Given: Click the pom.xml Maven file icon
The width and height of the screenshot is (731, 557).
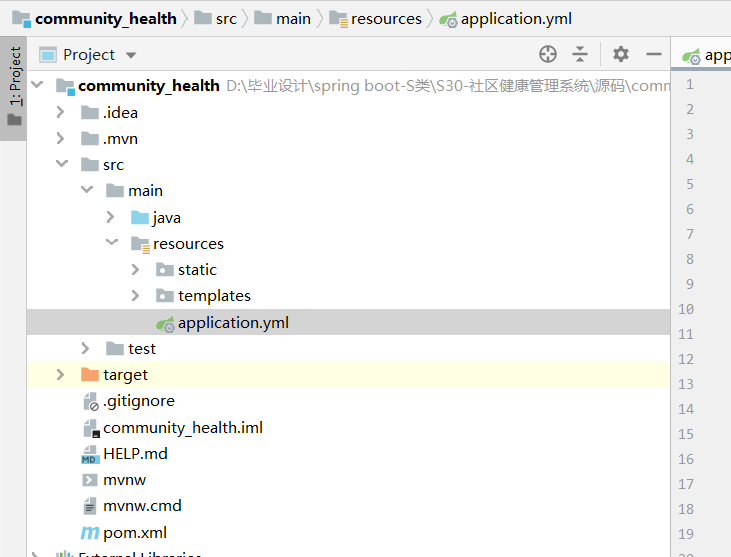Looking at the screenshot, I should pos(90,532).
